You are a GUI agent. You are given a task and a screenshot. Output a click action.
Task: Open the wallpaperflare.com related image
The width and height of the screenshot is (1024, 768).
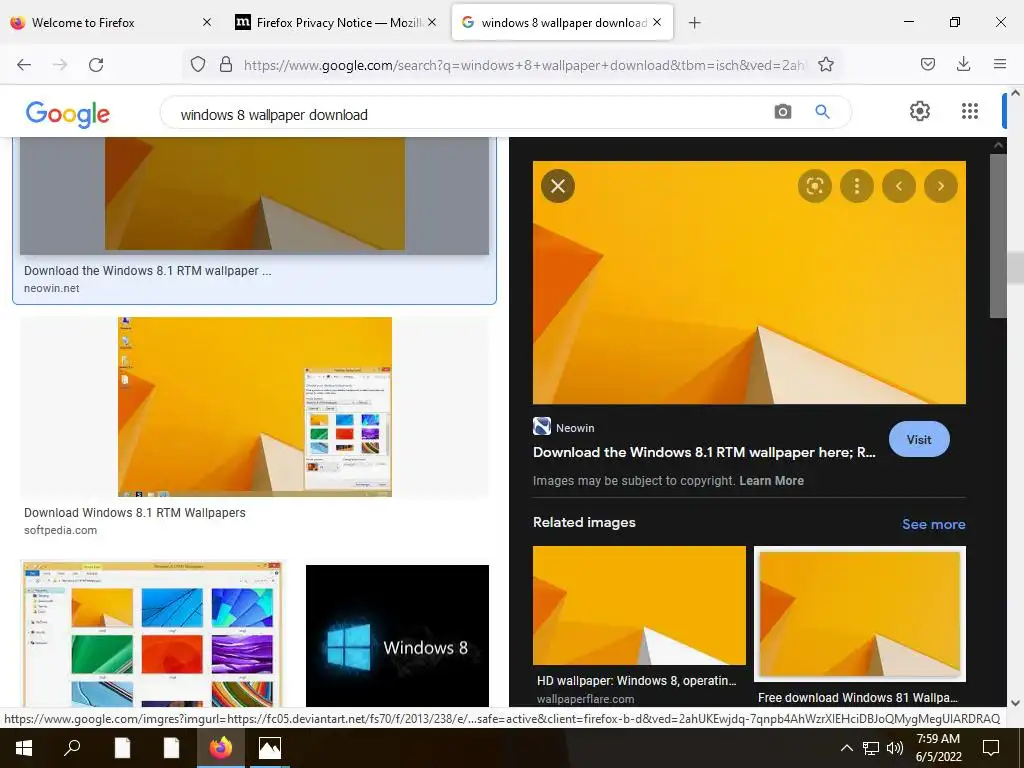click(639, 605)
